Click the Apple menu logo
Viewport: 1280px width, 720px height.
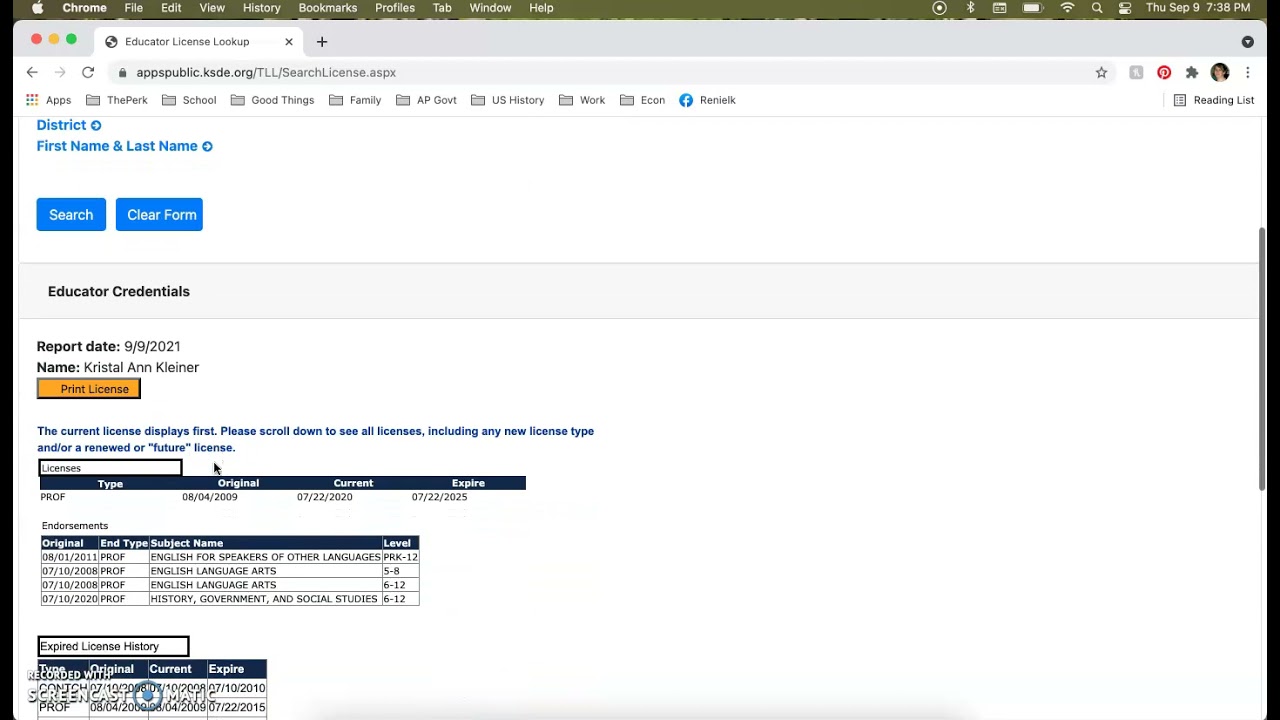[x=37, y=8]
